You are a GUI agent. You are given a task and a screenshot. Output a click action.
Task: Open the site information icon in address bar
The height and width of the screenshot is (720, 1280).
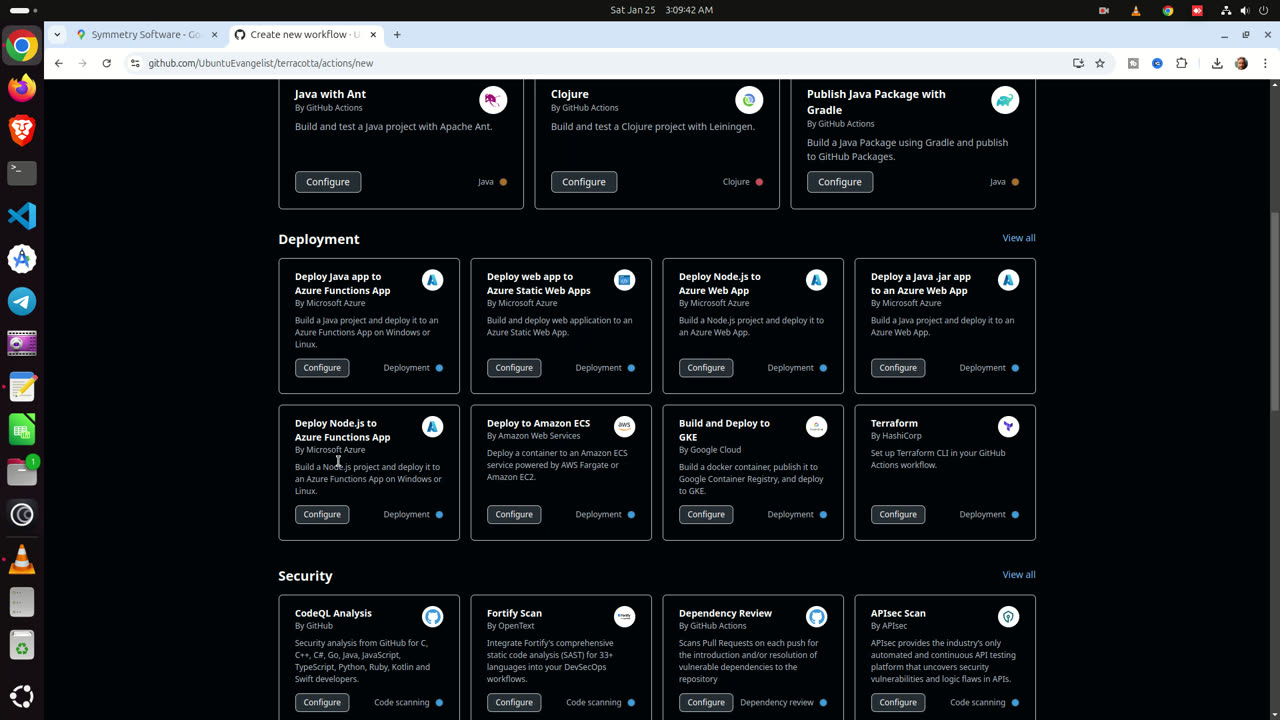pos(135,63)
